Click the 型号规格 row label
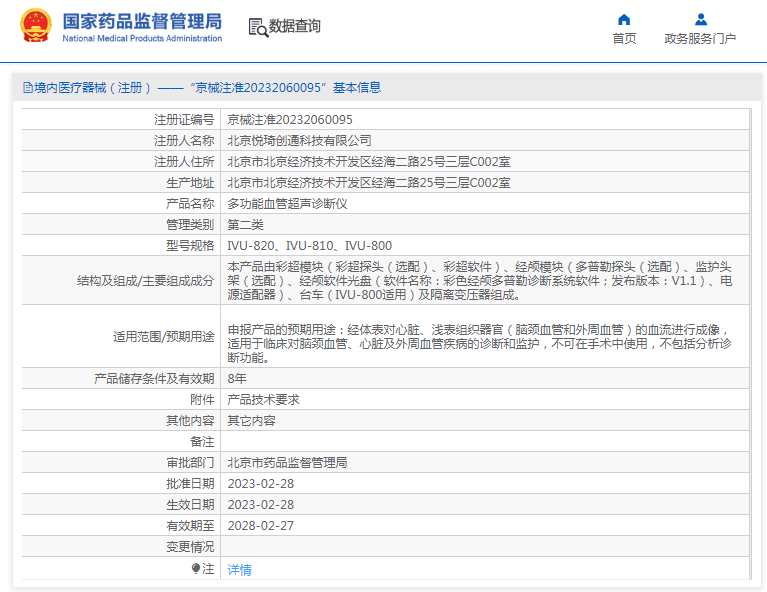This screenshot has height=592, width=767. click(x=190, y=246)
